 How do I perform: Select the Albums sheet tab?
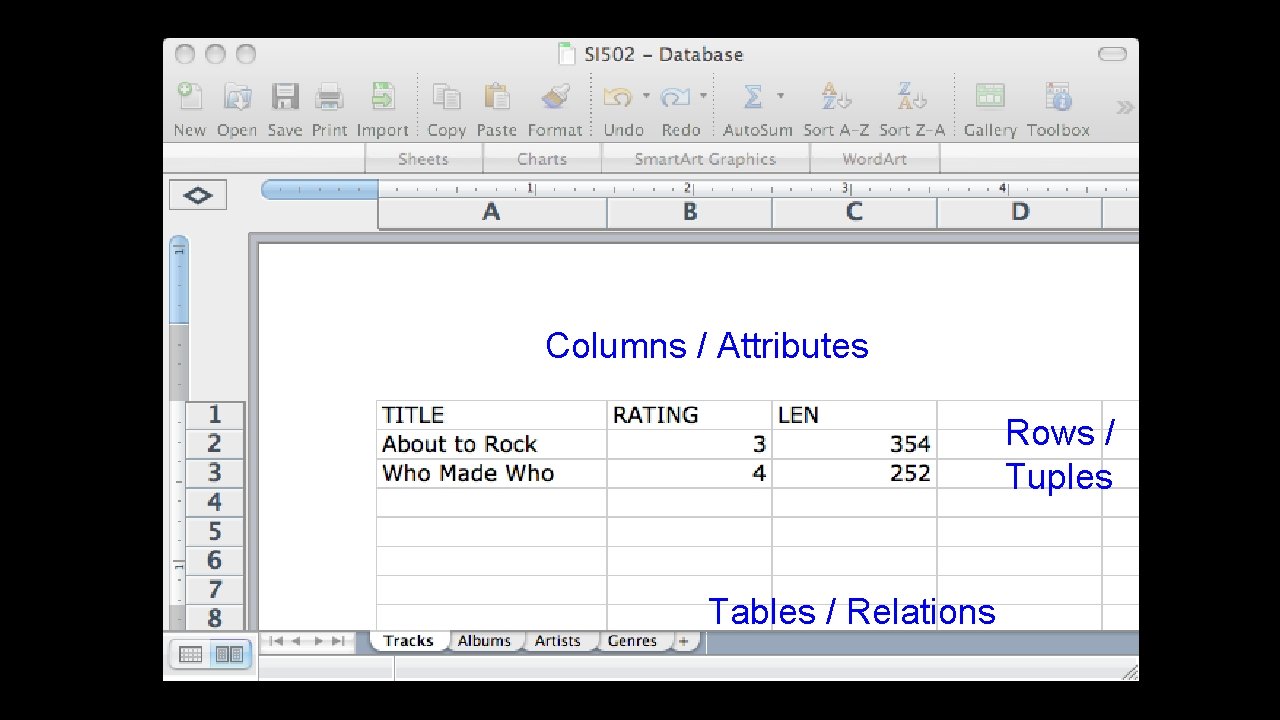[484, 641]
